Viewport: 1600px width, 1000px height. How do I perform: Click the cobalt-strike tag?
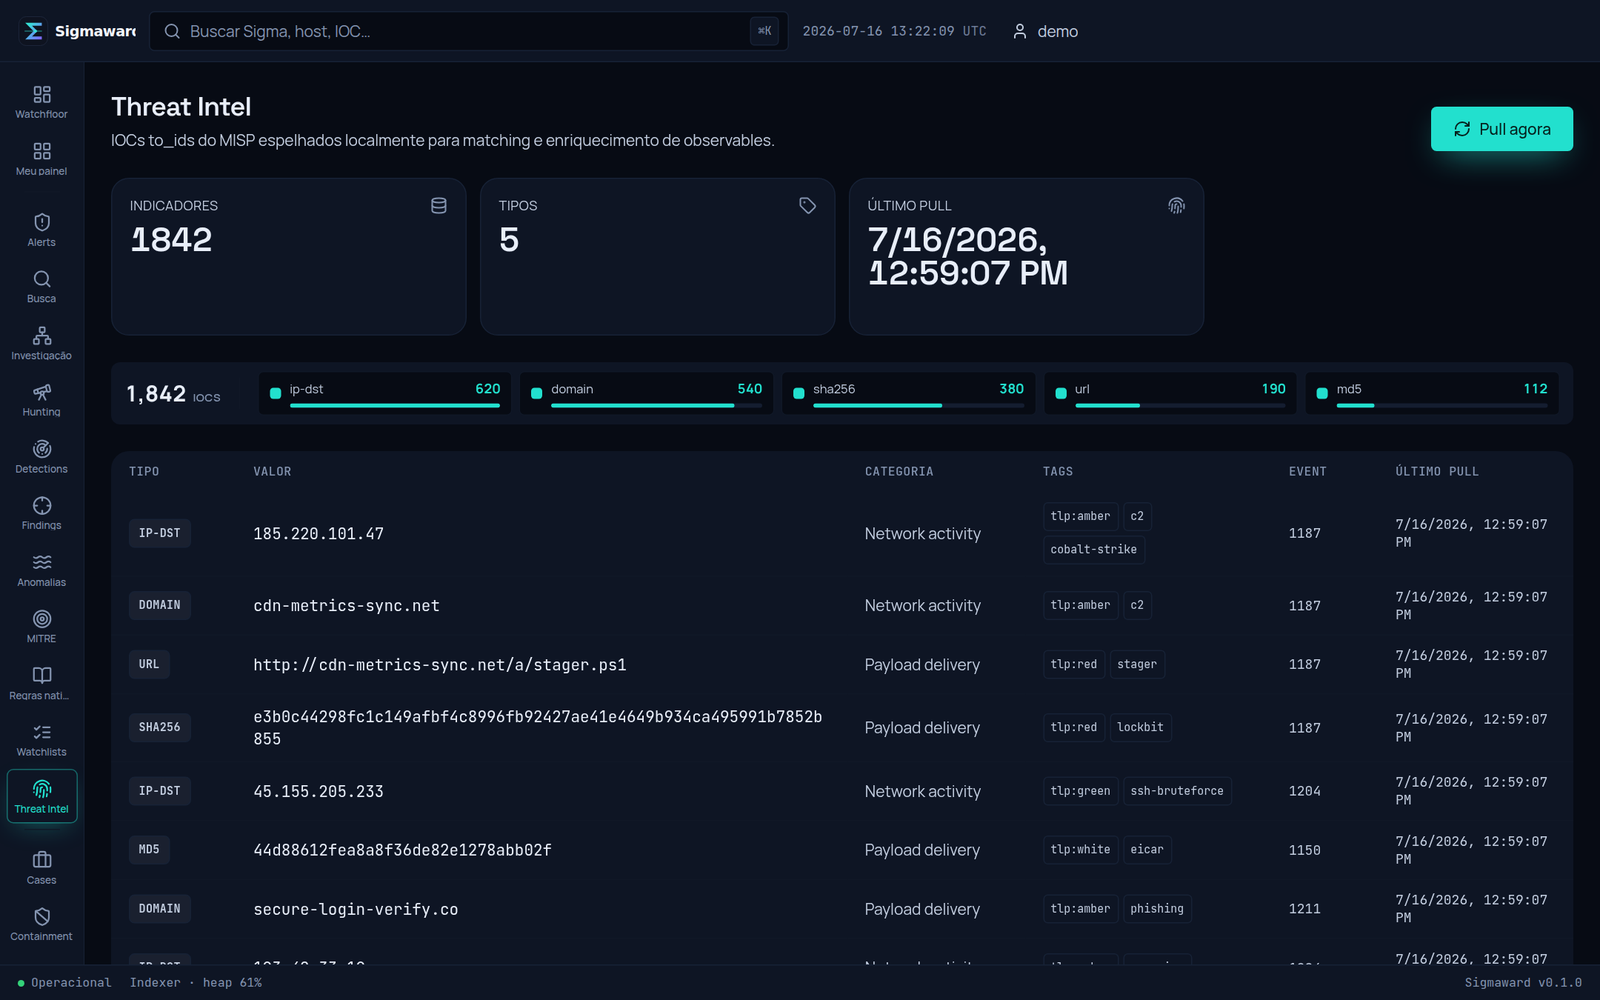1094,549
